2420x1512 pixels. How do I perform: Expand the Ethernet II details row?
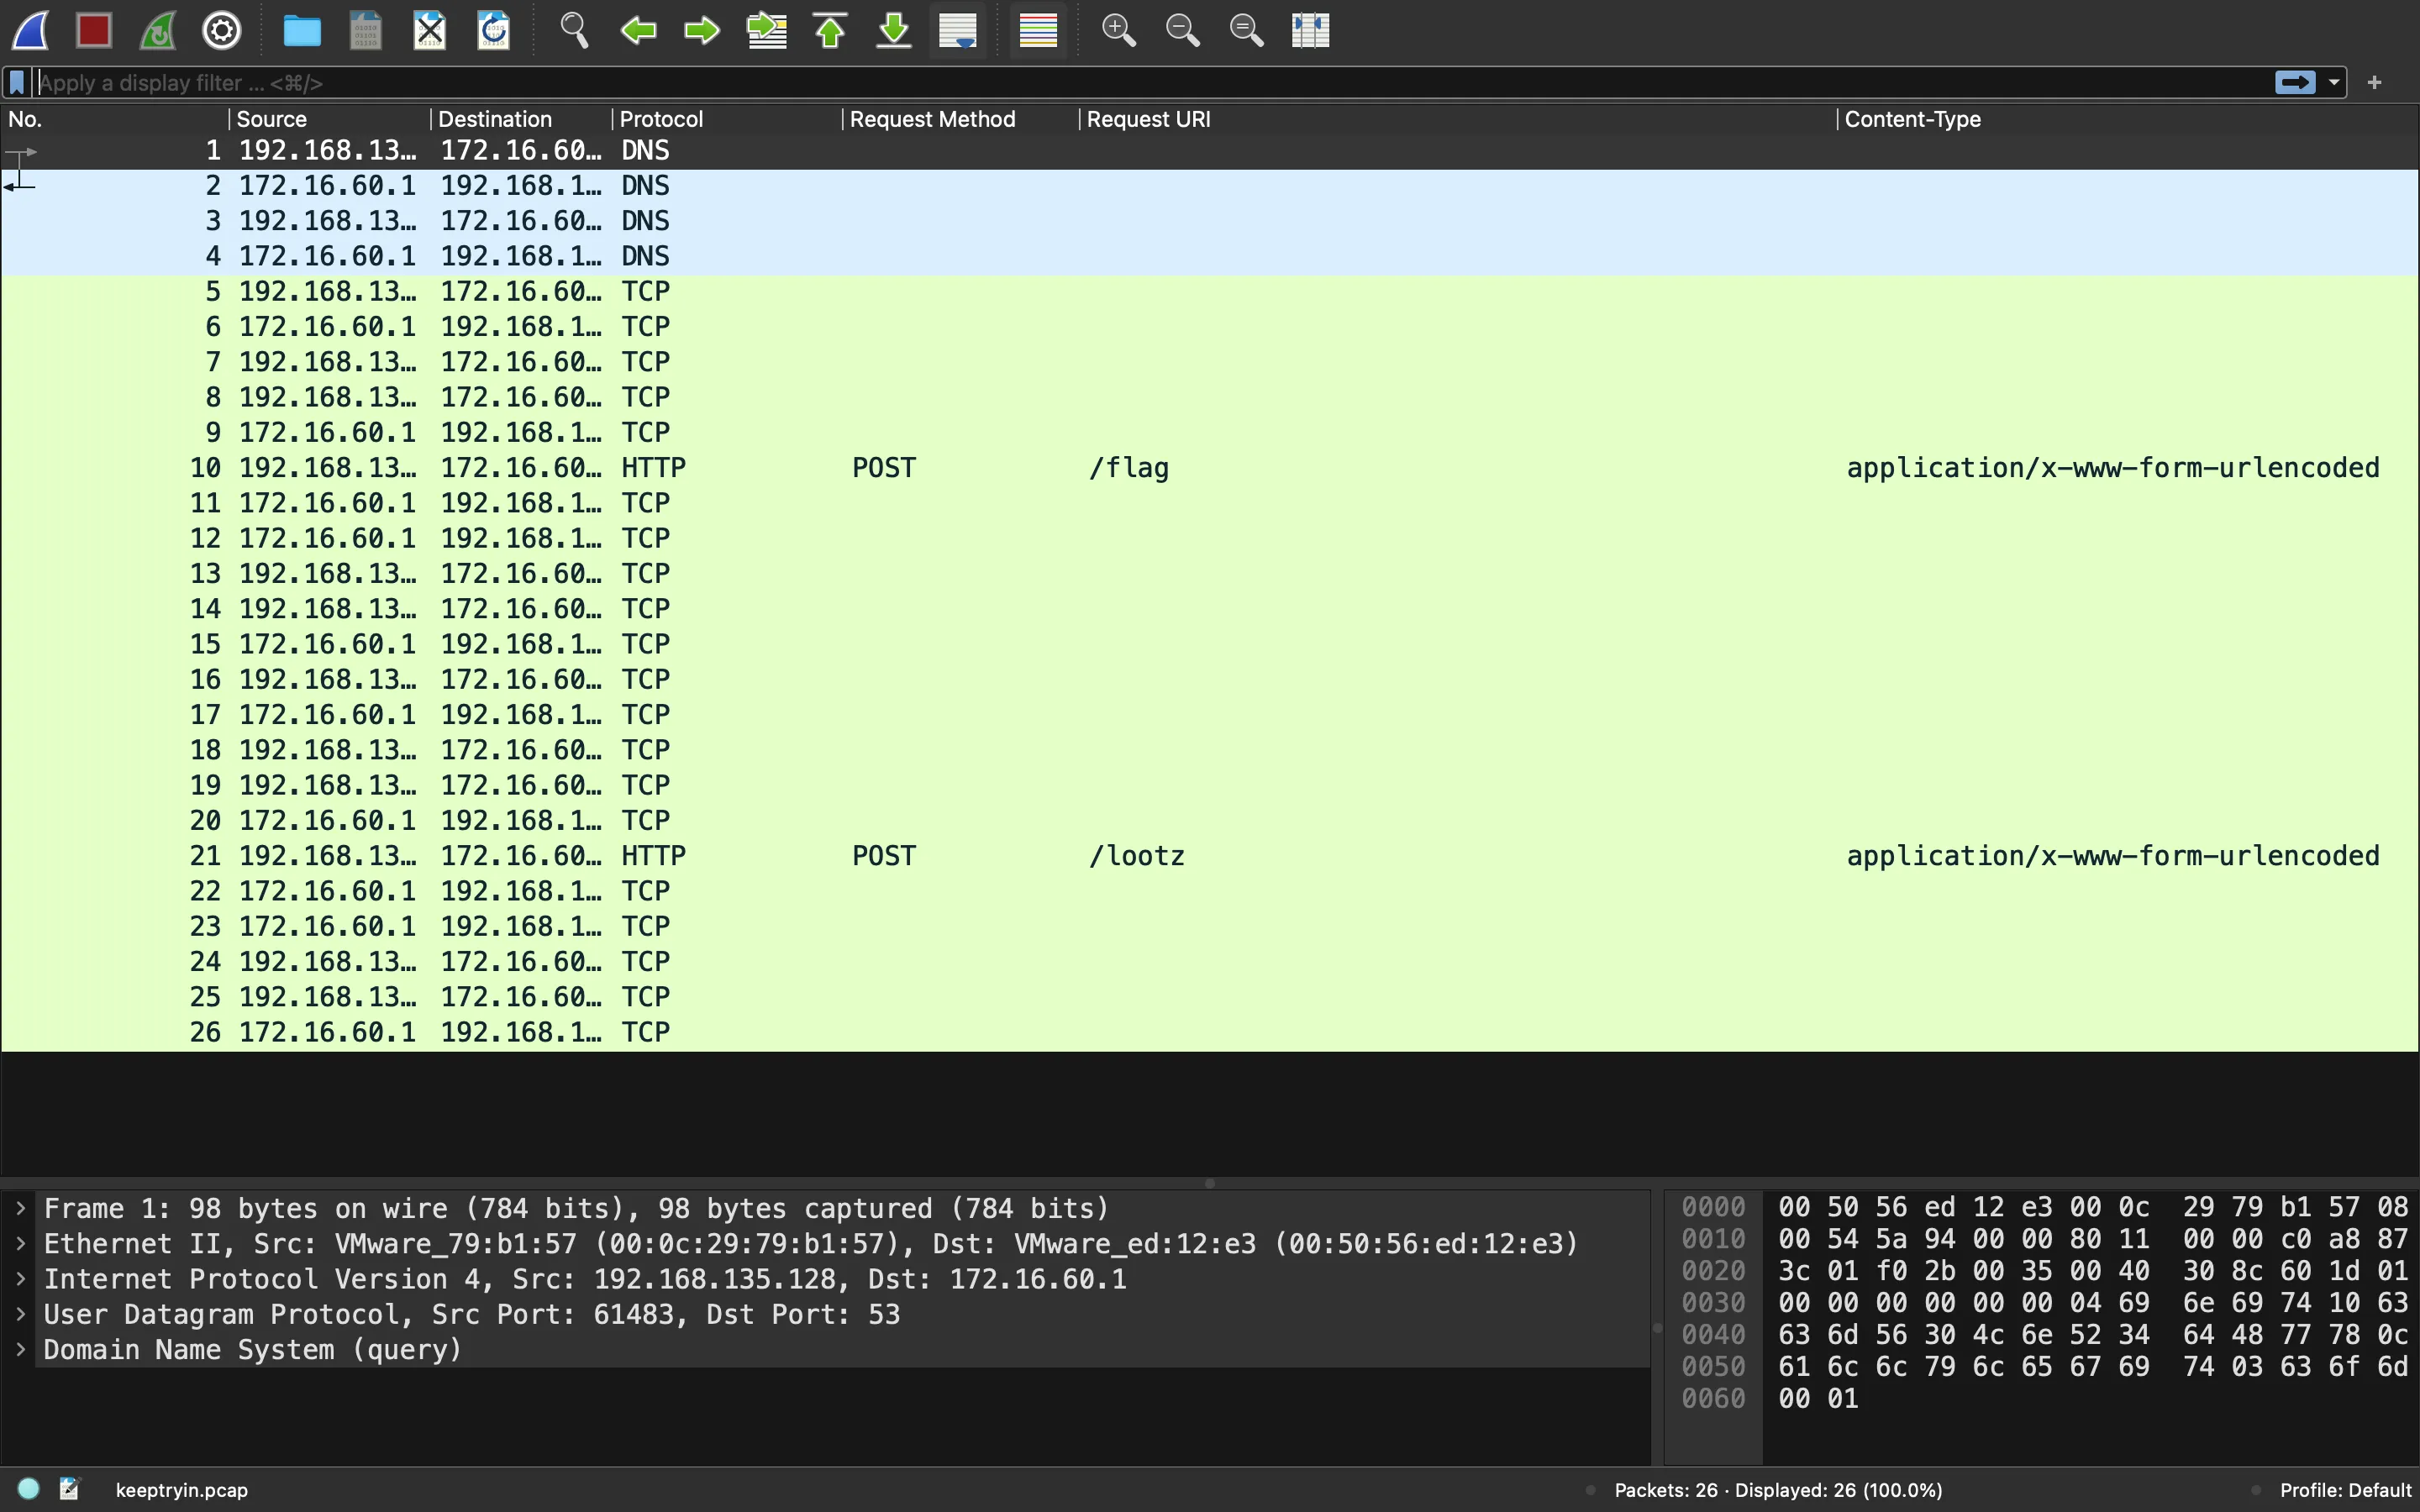20,1243
